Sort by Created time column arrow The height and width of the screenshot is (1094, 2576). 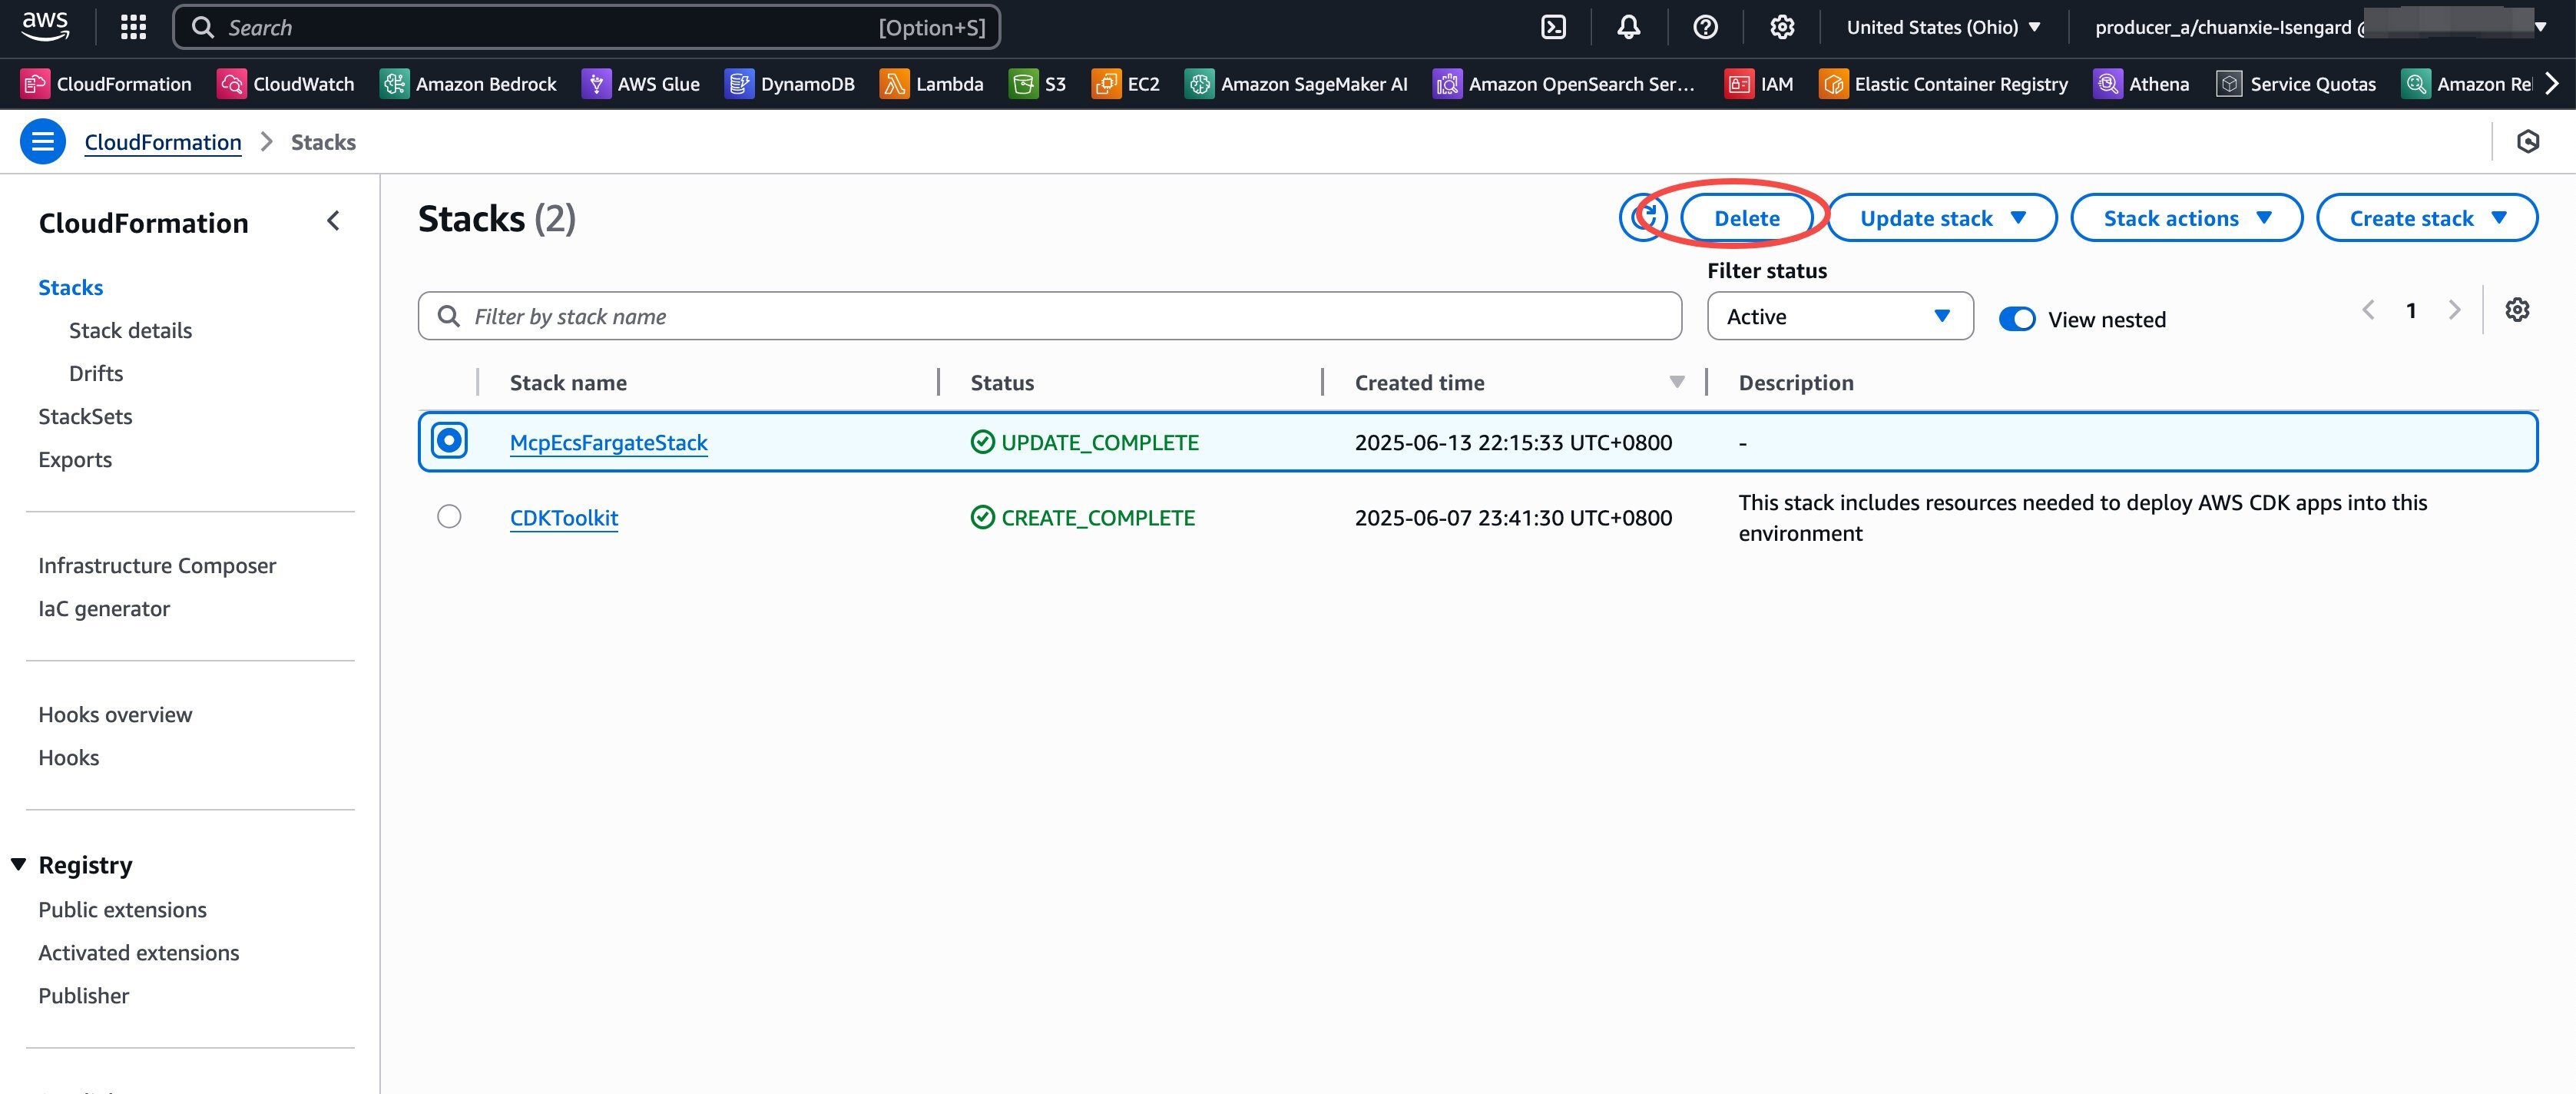(1677, 382)
